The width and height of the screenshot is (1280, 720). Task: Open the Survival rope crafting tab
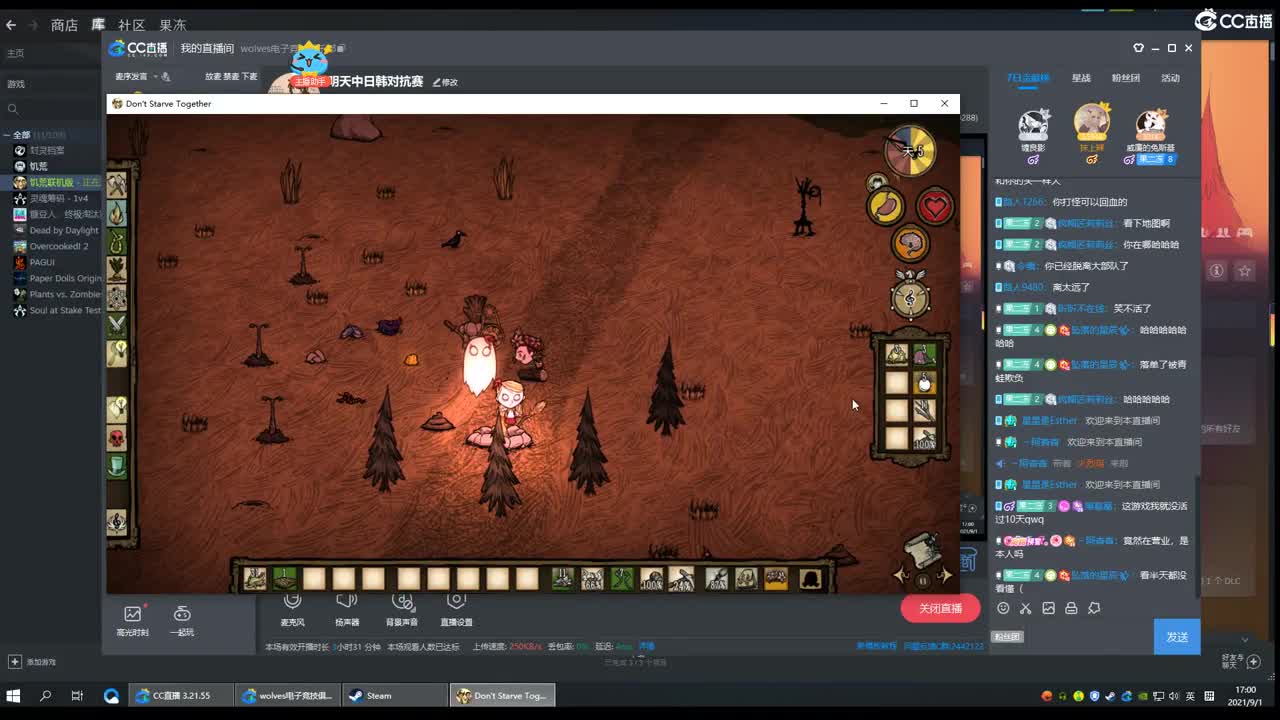tap(117, 242)
